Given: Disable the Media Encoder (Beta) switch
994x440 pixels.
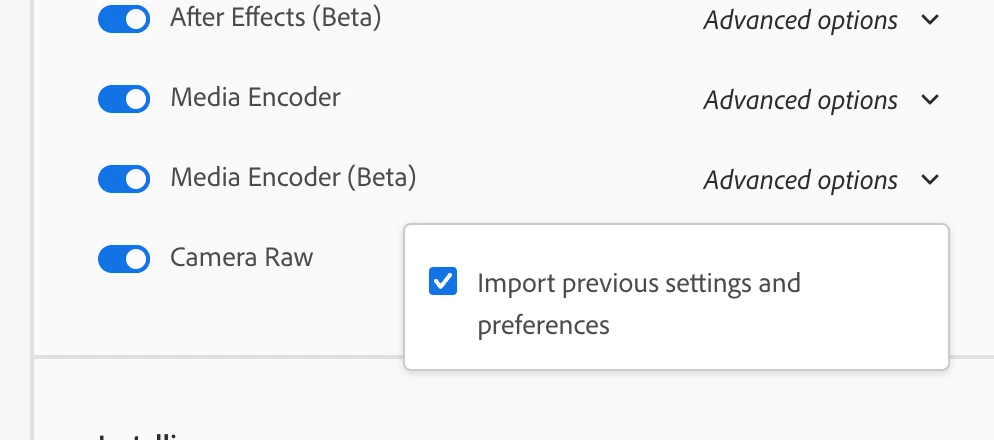Looking at the screenshot, I should coord(124,179).
